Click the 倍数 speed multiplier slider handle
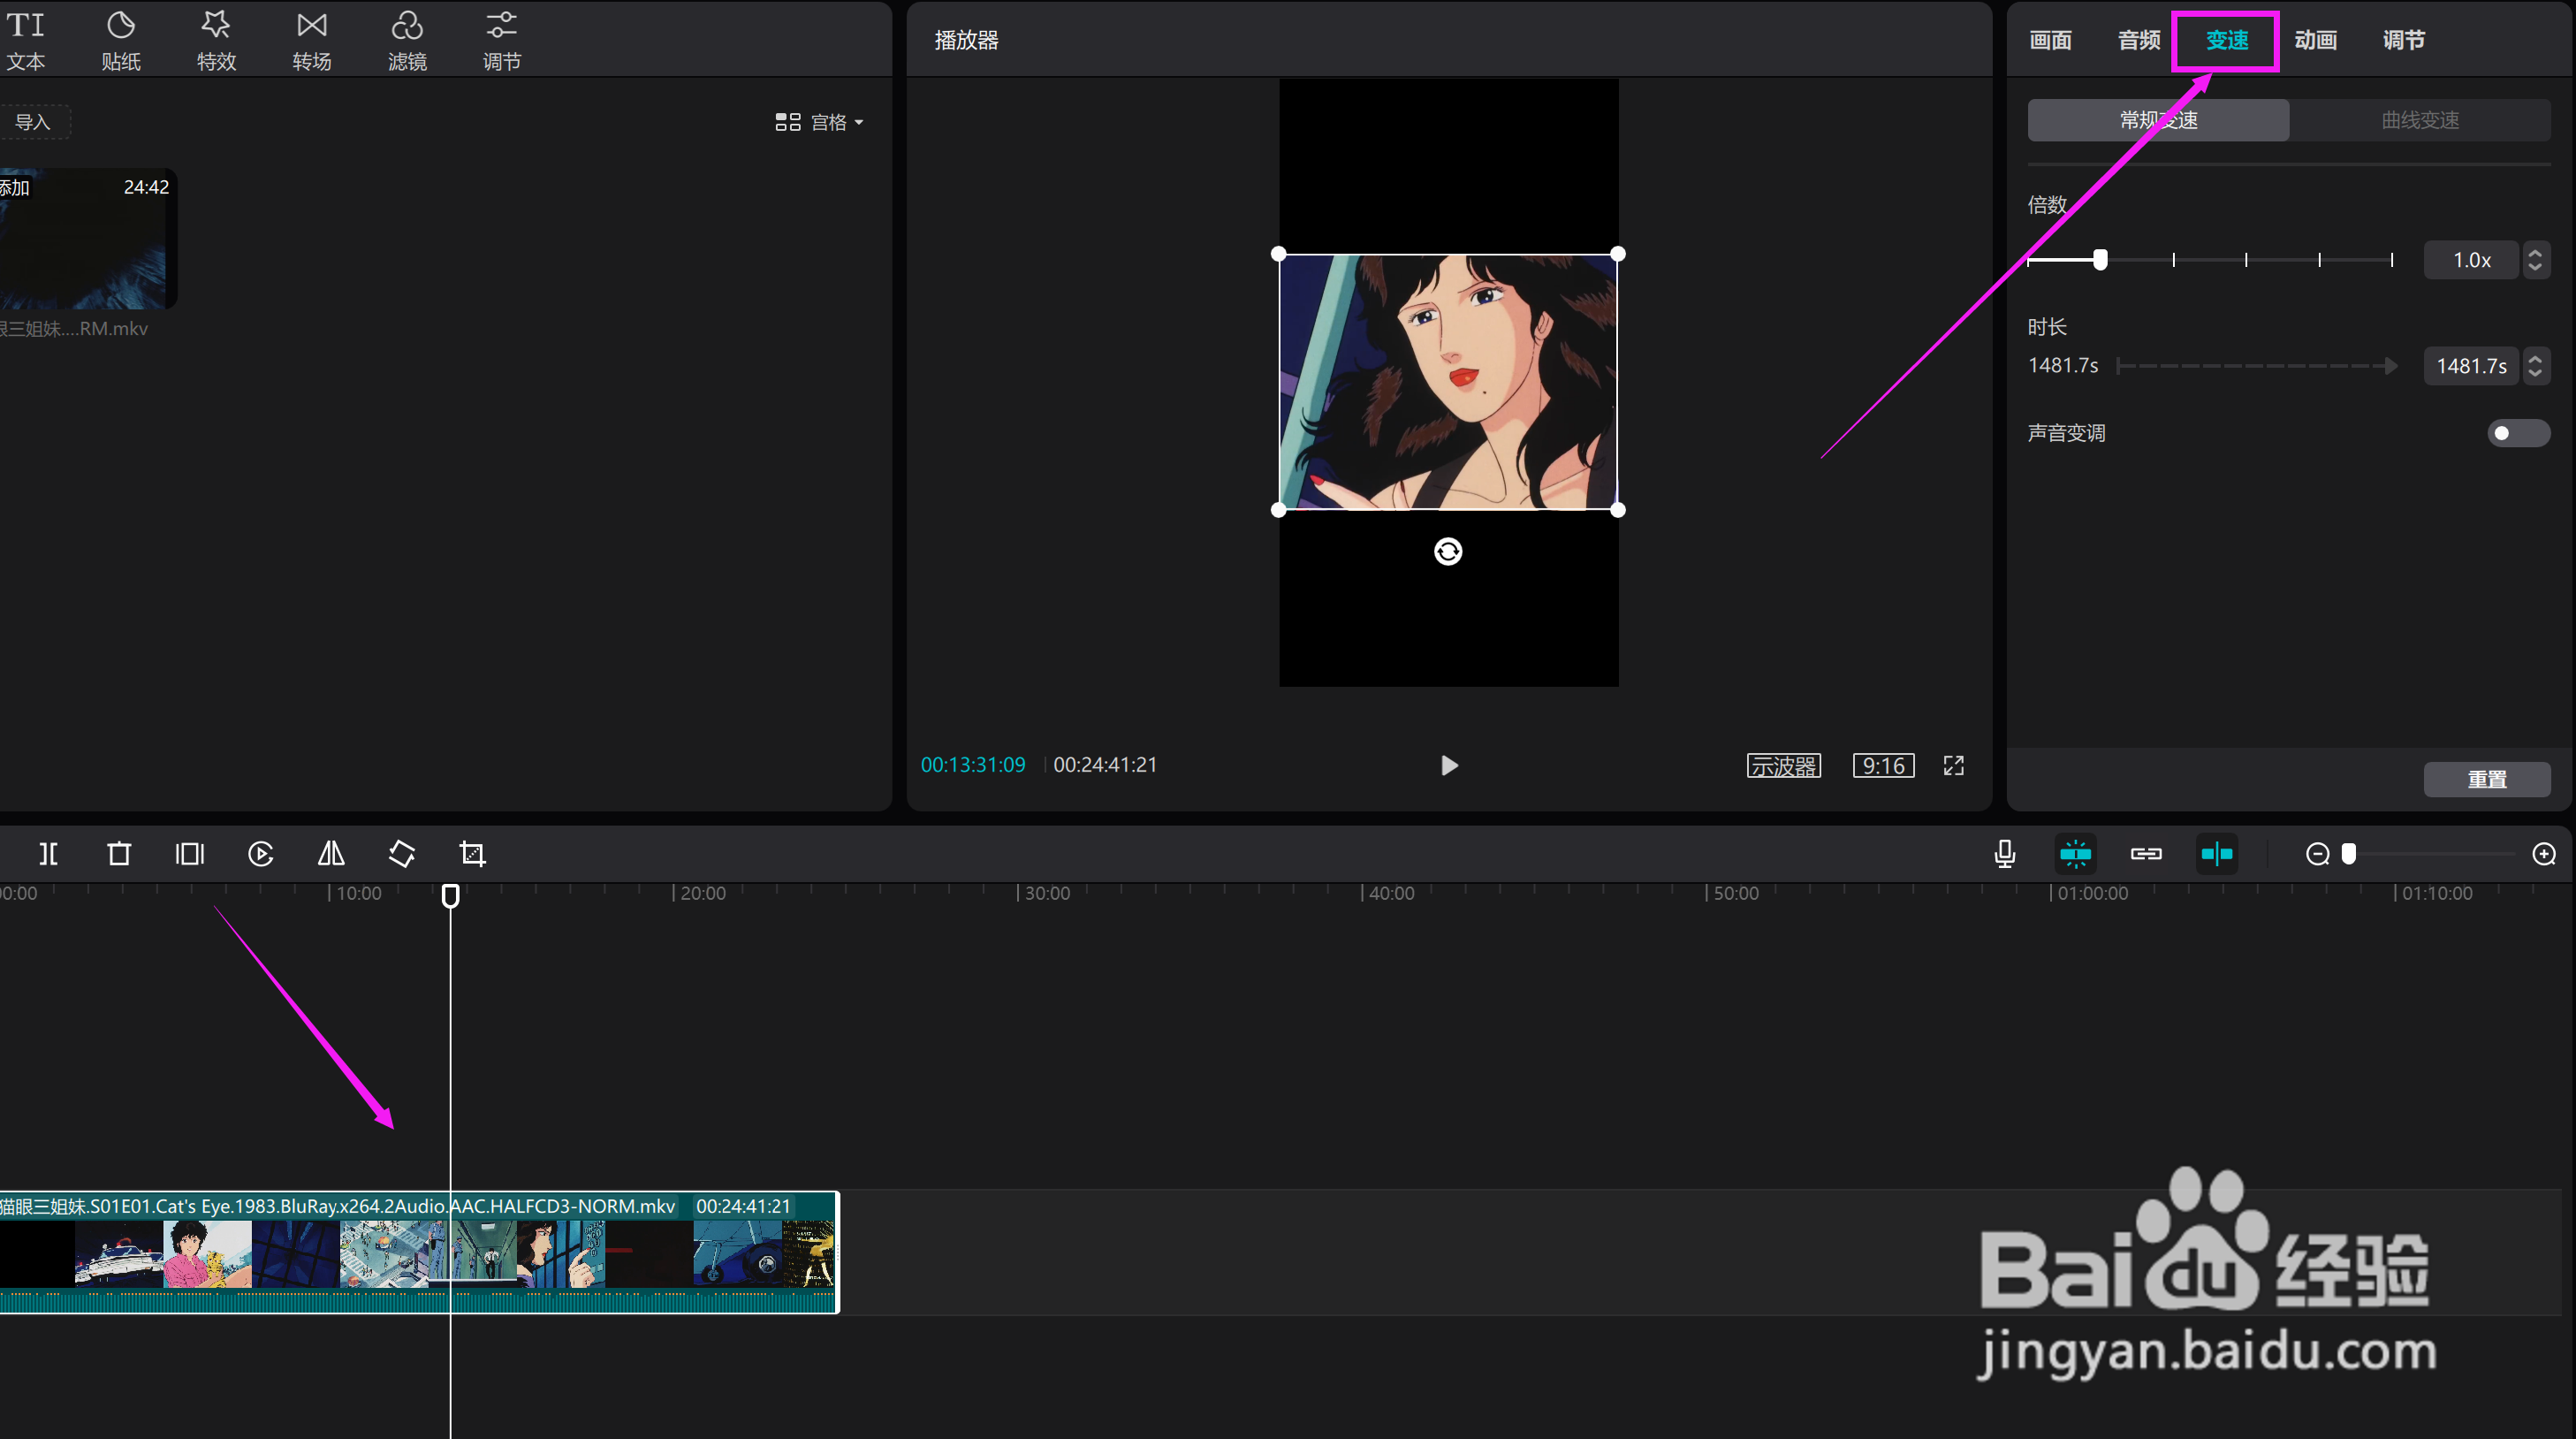 pyautogui.click(x=2100, y=260)
